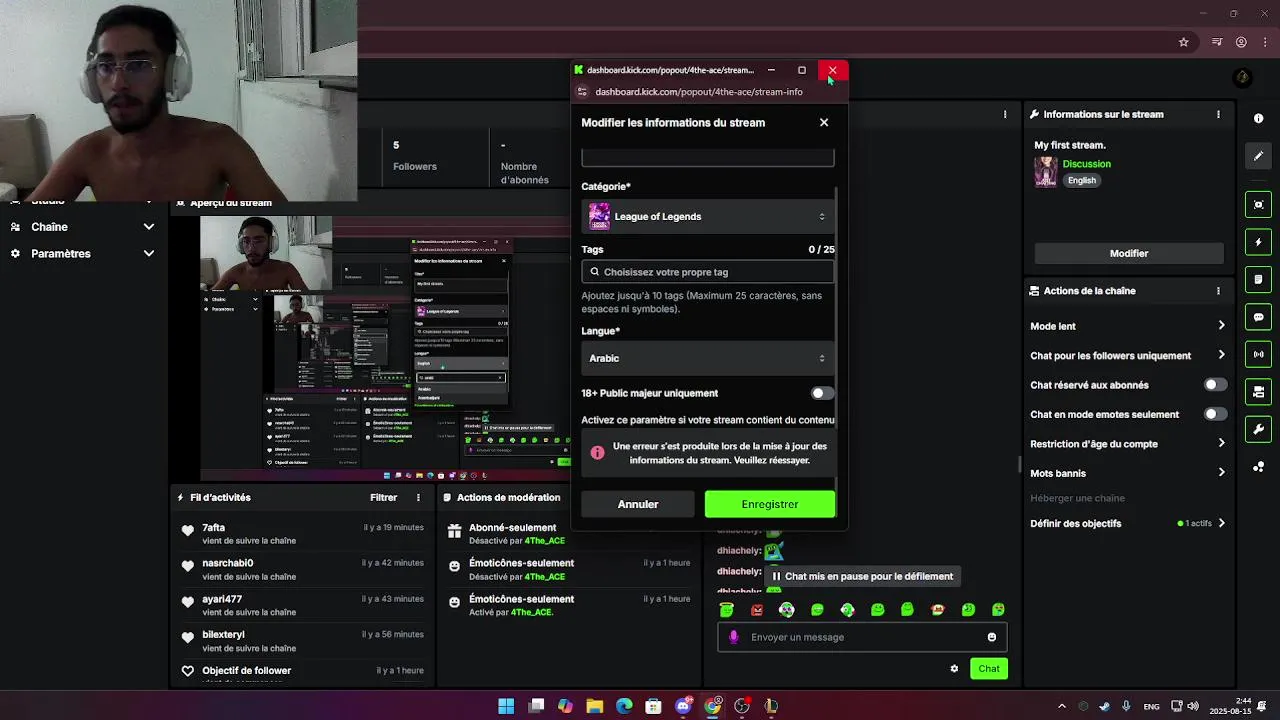This screenshot has width=1280, height=720.
Task: Toggle Chat en mode emotes seulement
Action: pyautogui.click(x=1215, y=414)
